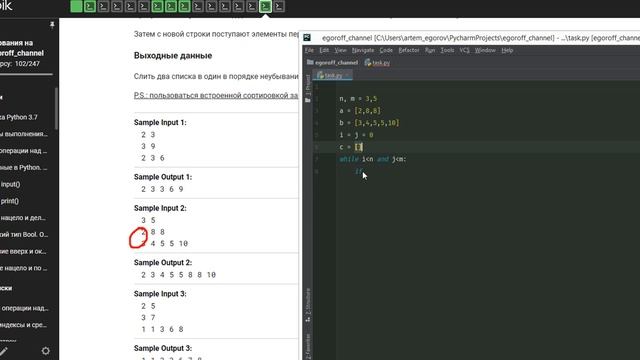Toggle the Favorites tool window button
The width and height of the screenshot is (640, 360).
coord(308,347)
